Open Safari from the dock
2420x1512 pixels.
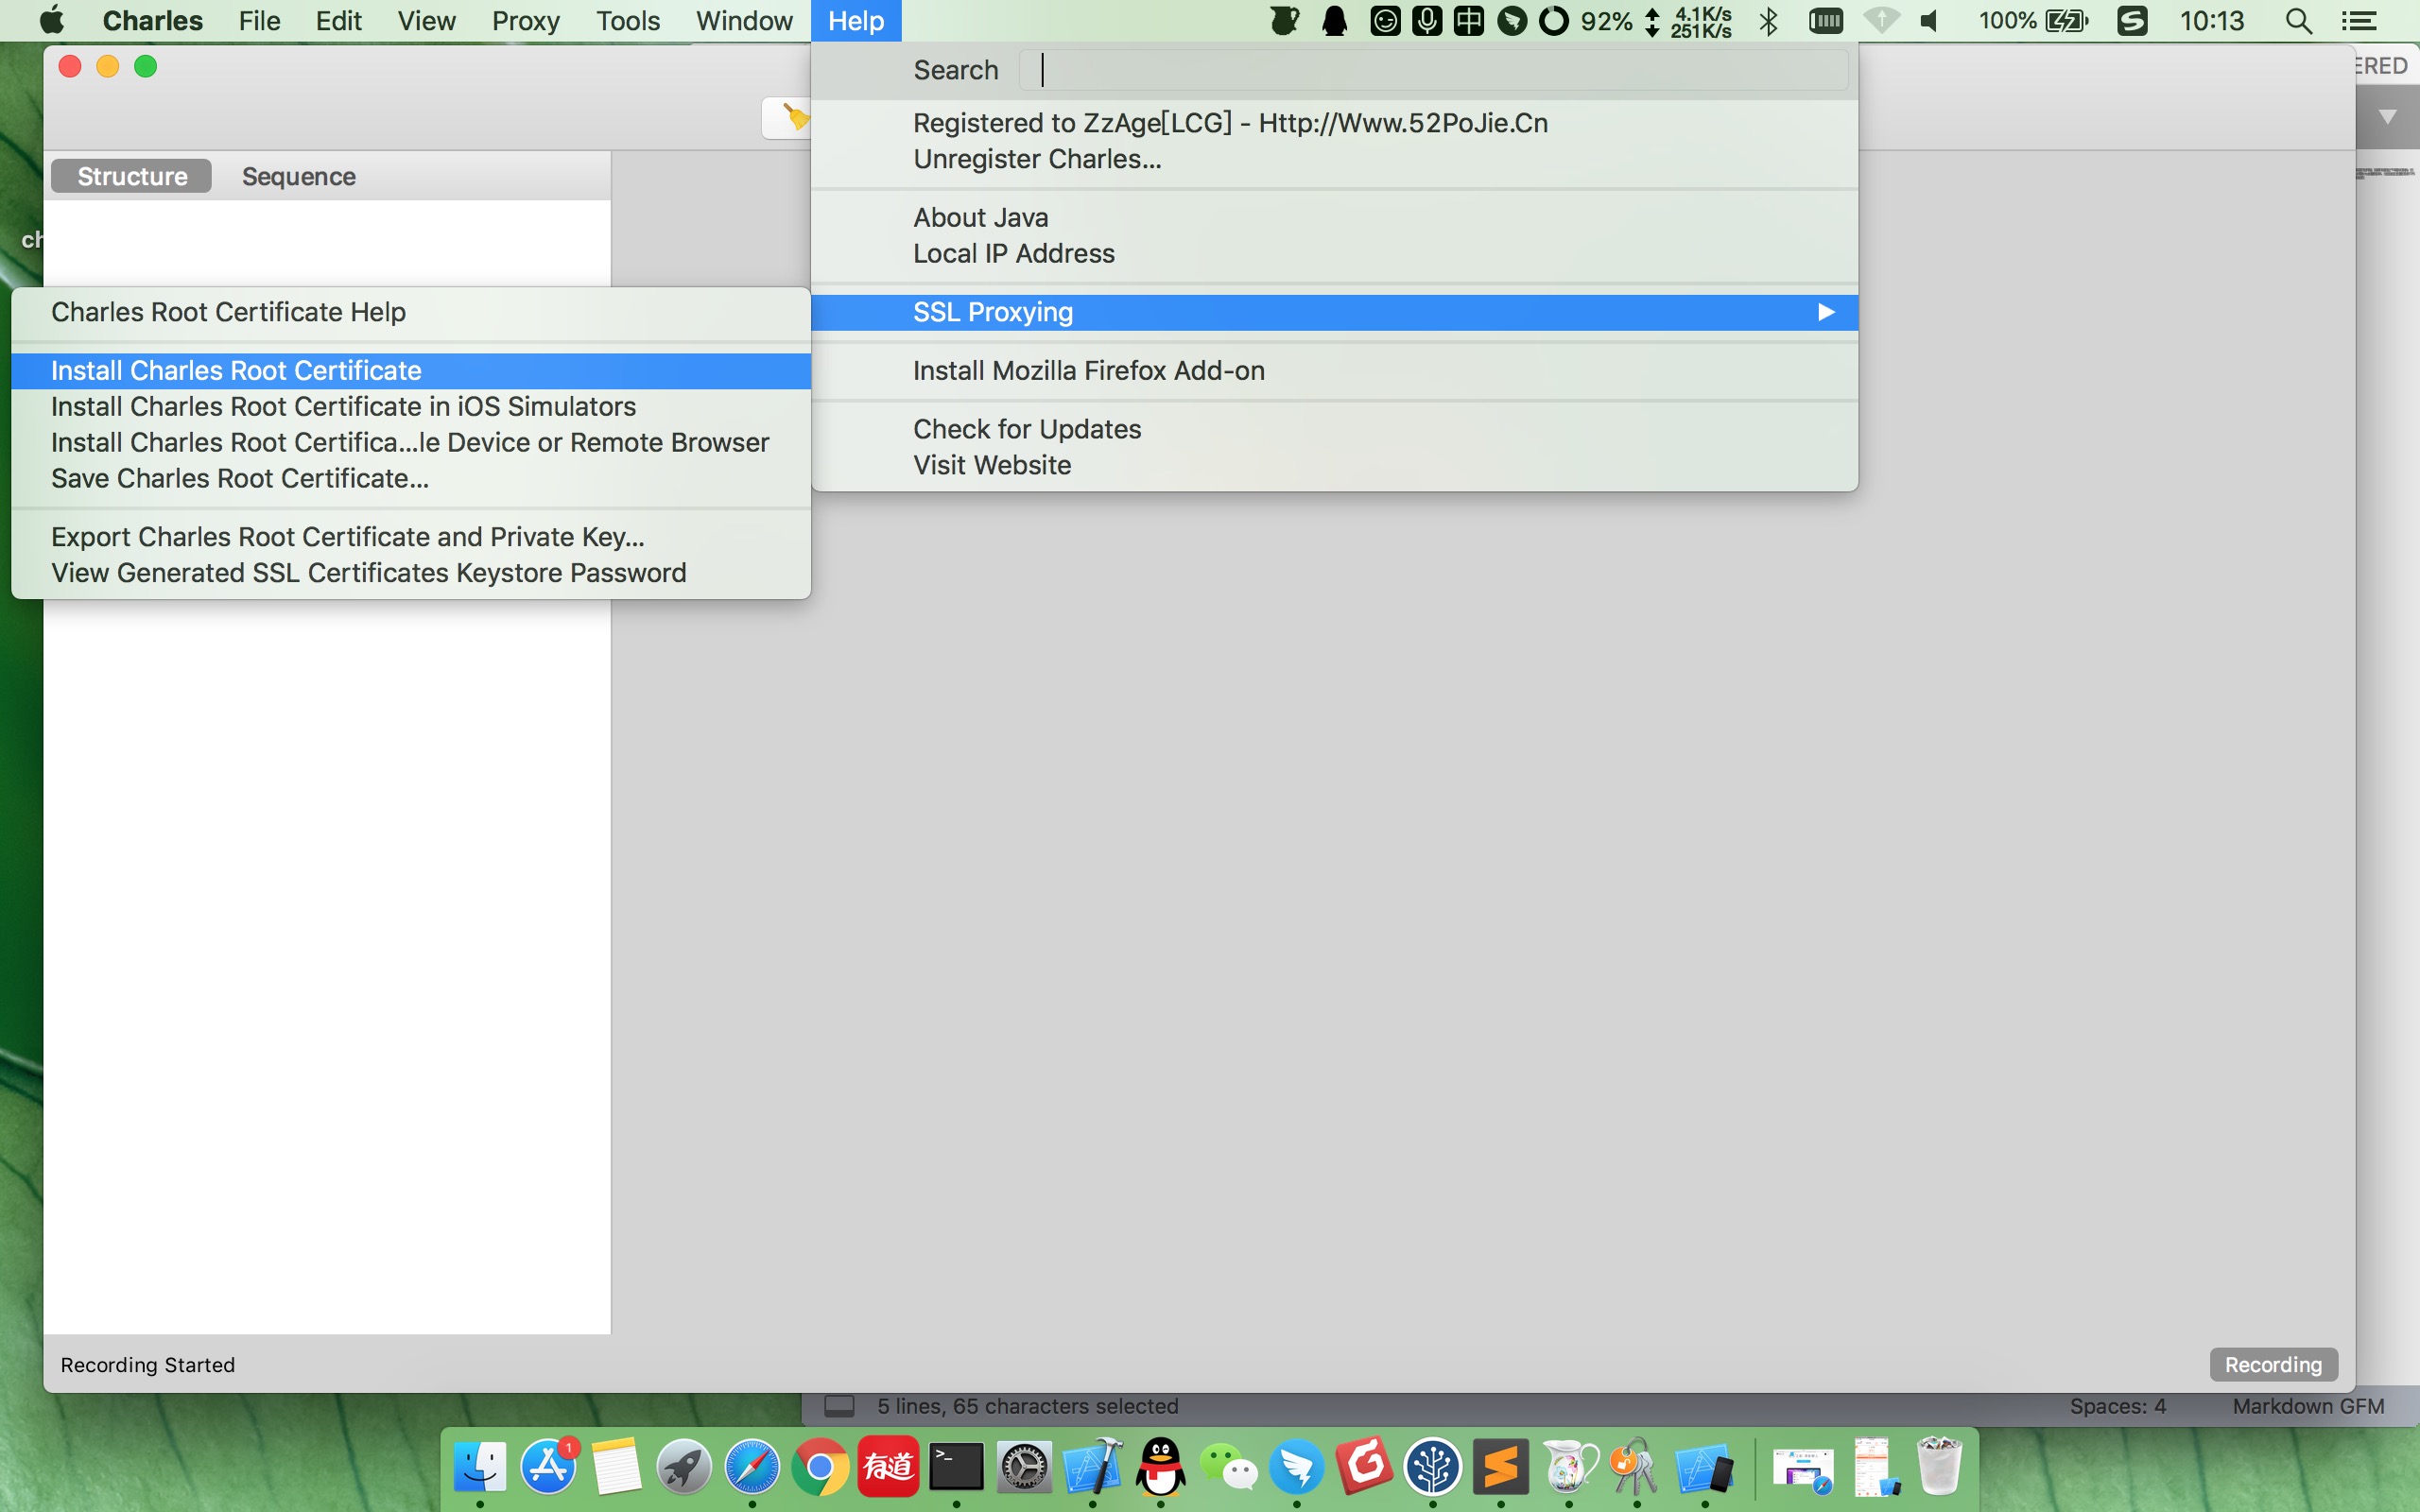pyautogui.click(x=752, y=1467)
